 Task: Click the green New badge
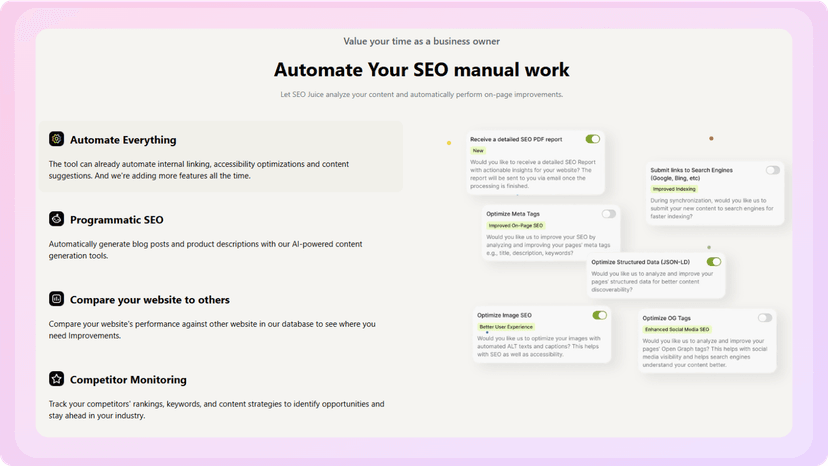(x=478, y=151)
